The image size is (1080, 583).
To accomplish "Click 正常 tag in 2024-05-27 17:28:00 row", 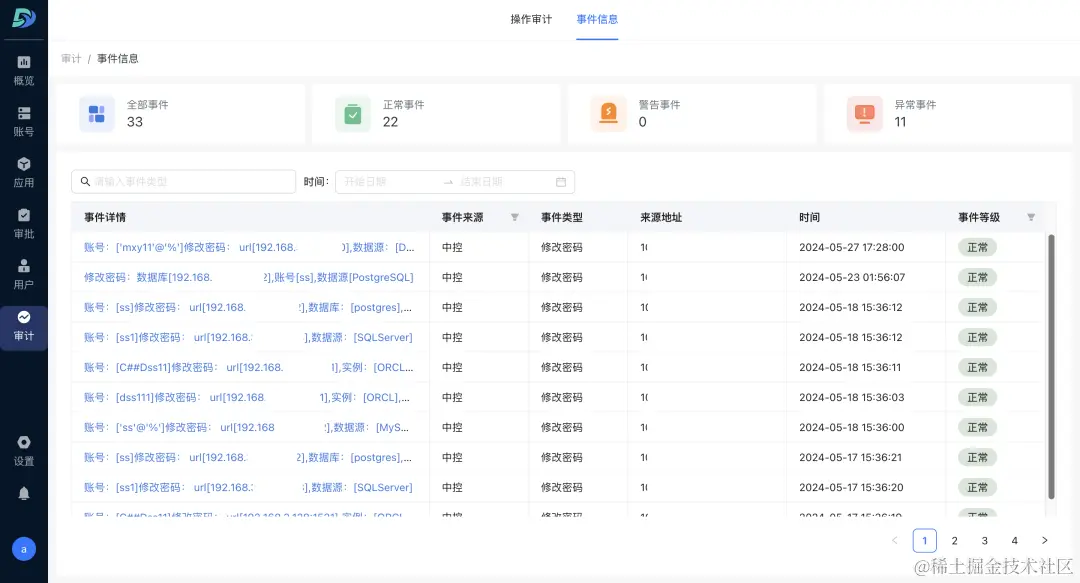I will [x=977, y=247].
